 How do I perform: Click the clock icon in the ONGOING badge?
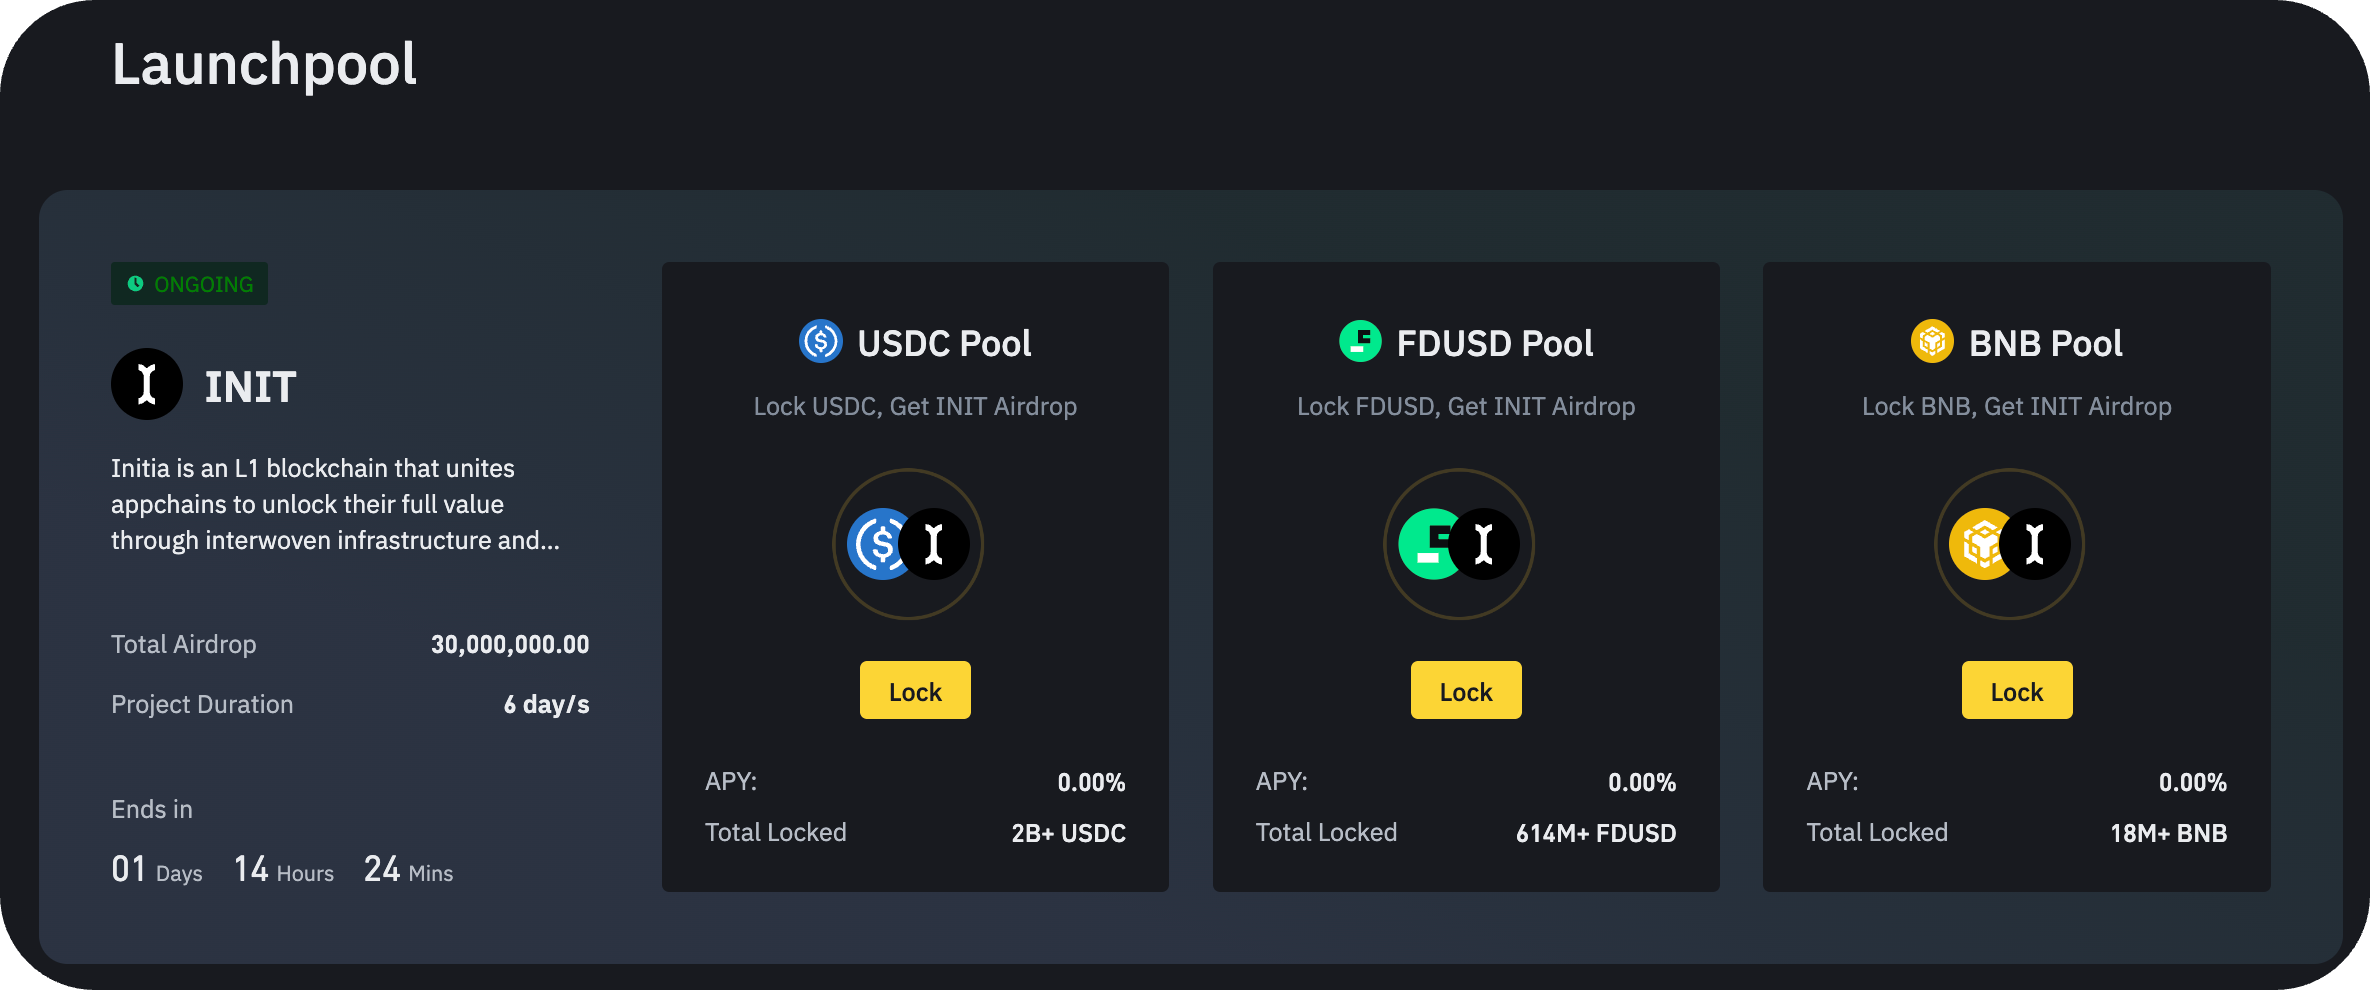point(135,283)
